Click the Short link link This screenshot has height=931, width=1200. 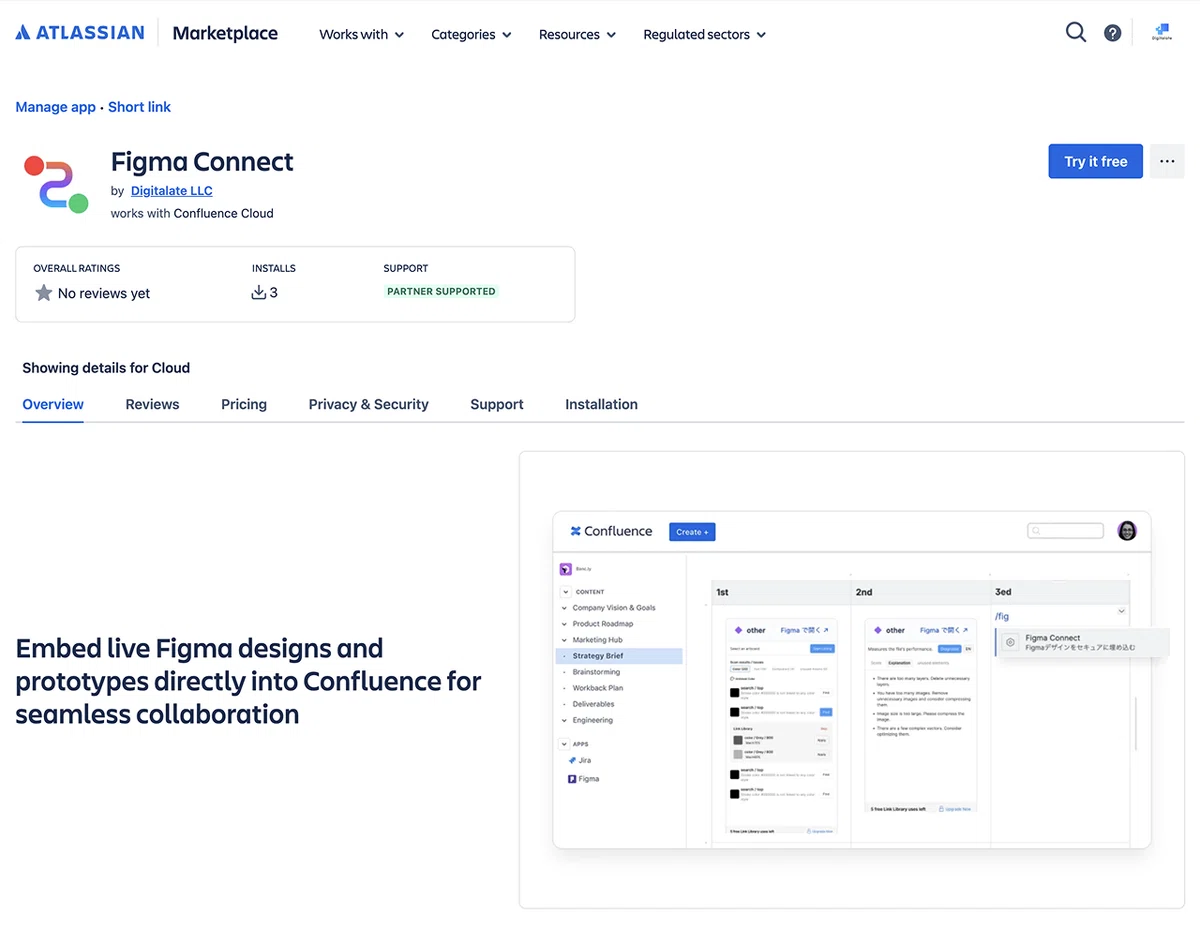[x=139, y=107]
